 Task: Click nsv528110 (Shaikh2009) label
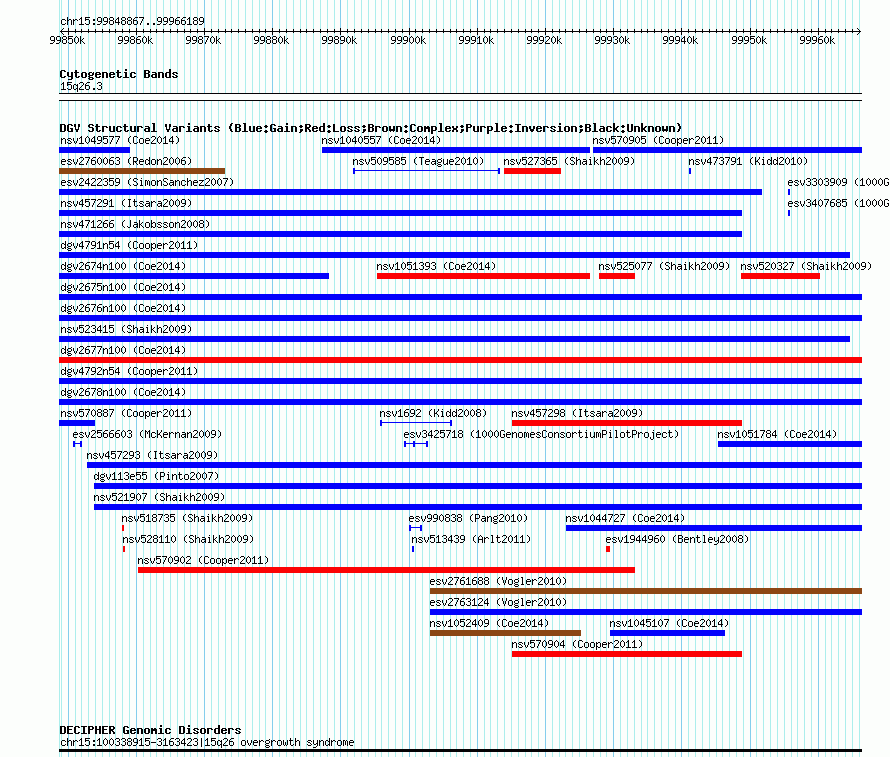tap(188, 539)
